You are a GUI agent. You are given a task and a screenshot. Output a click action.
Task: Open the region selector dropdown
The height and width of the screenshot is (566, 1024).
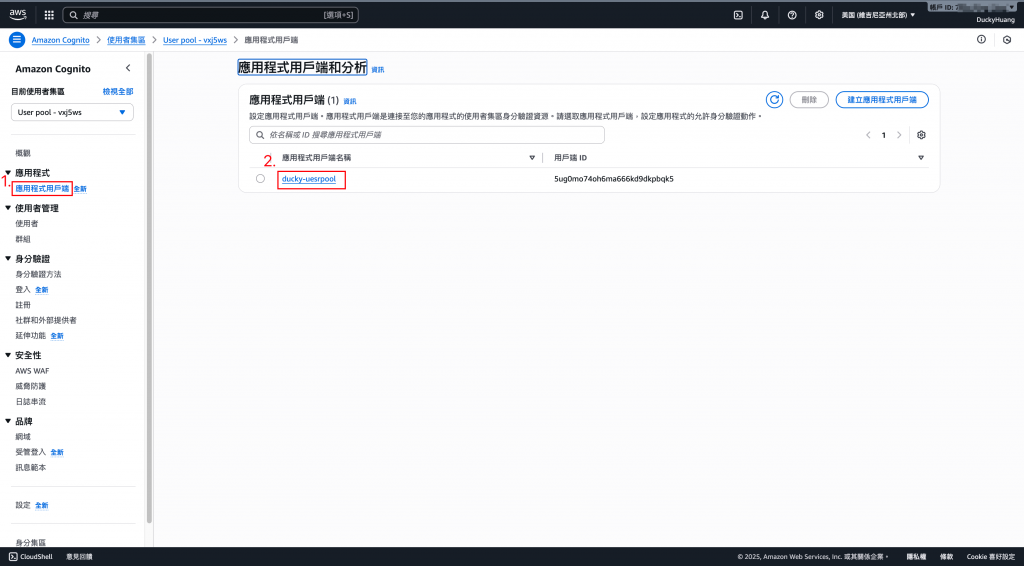click(x=878, y=15)
